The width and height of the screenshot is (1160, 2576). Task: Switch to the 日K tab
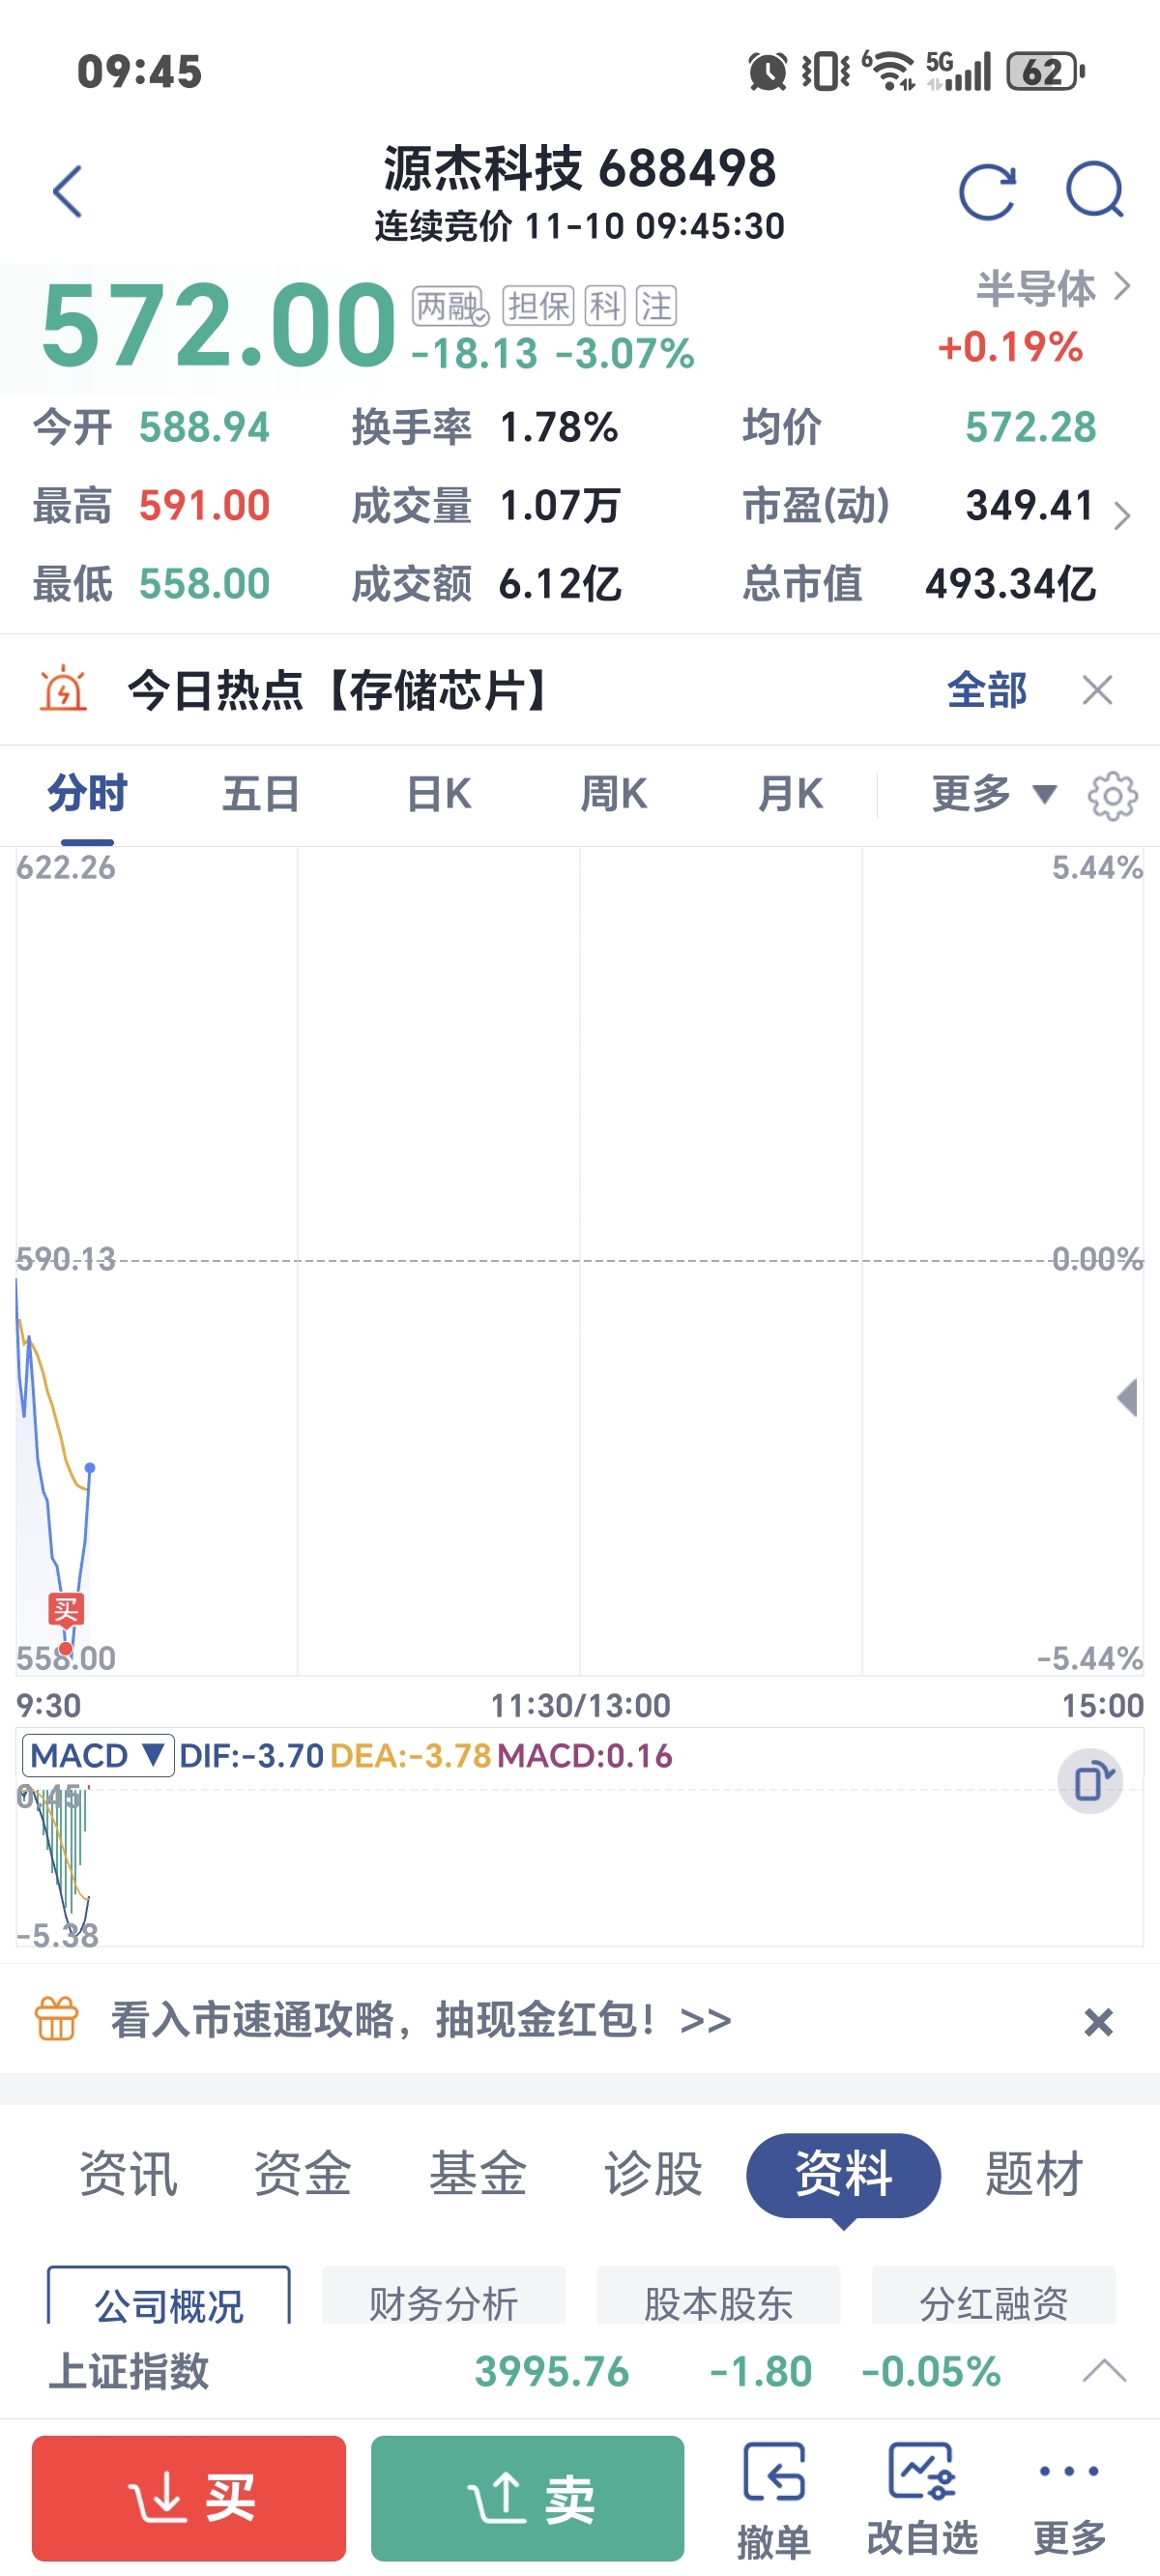[438, 795]
